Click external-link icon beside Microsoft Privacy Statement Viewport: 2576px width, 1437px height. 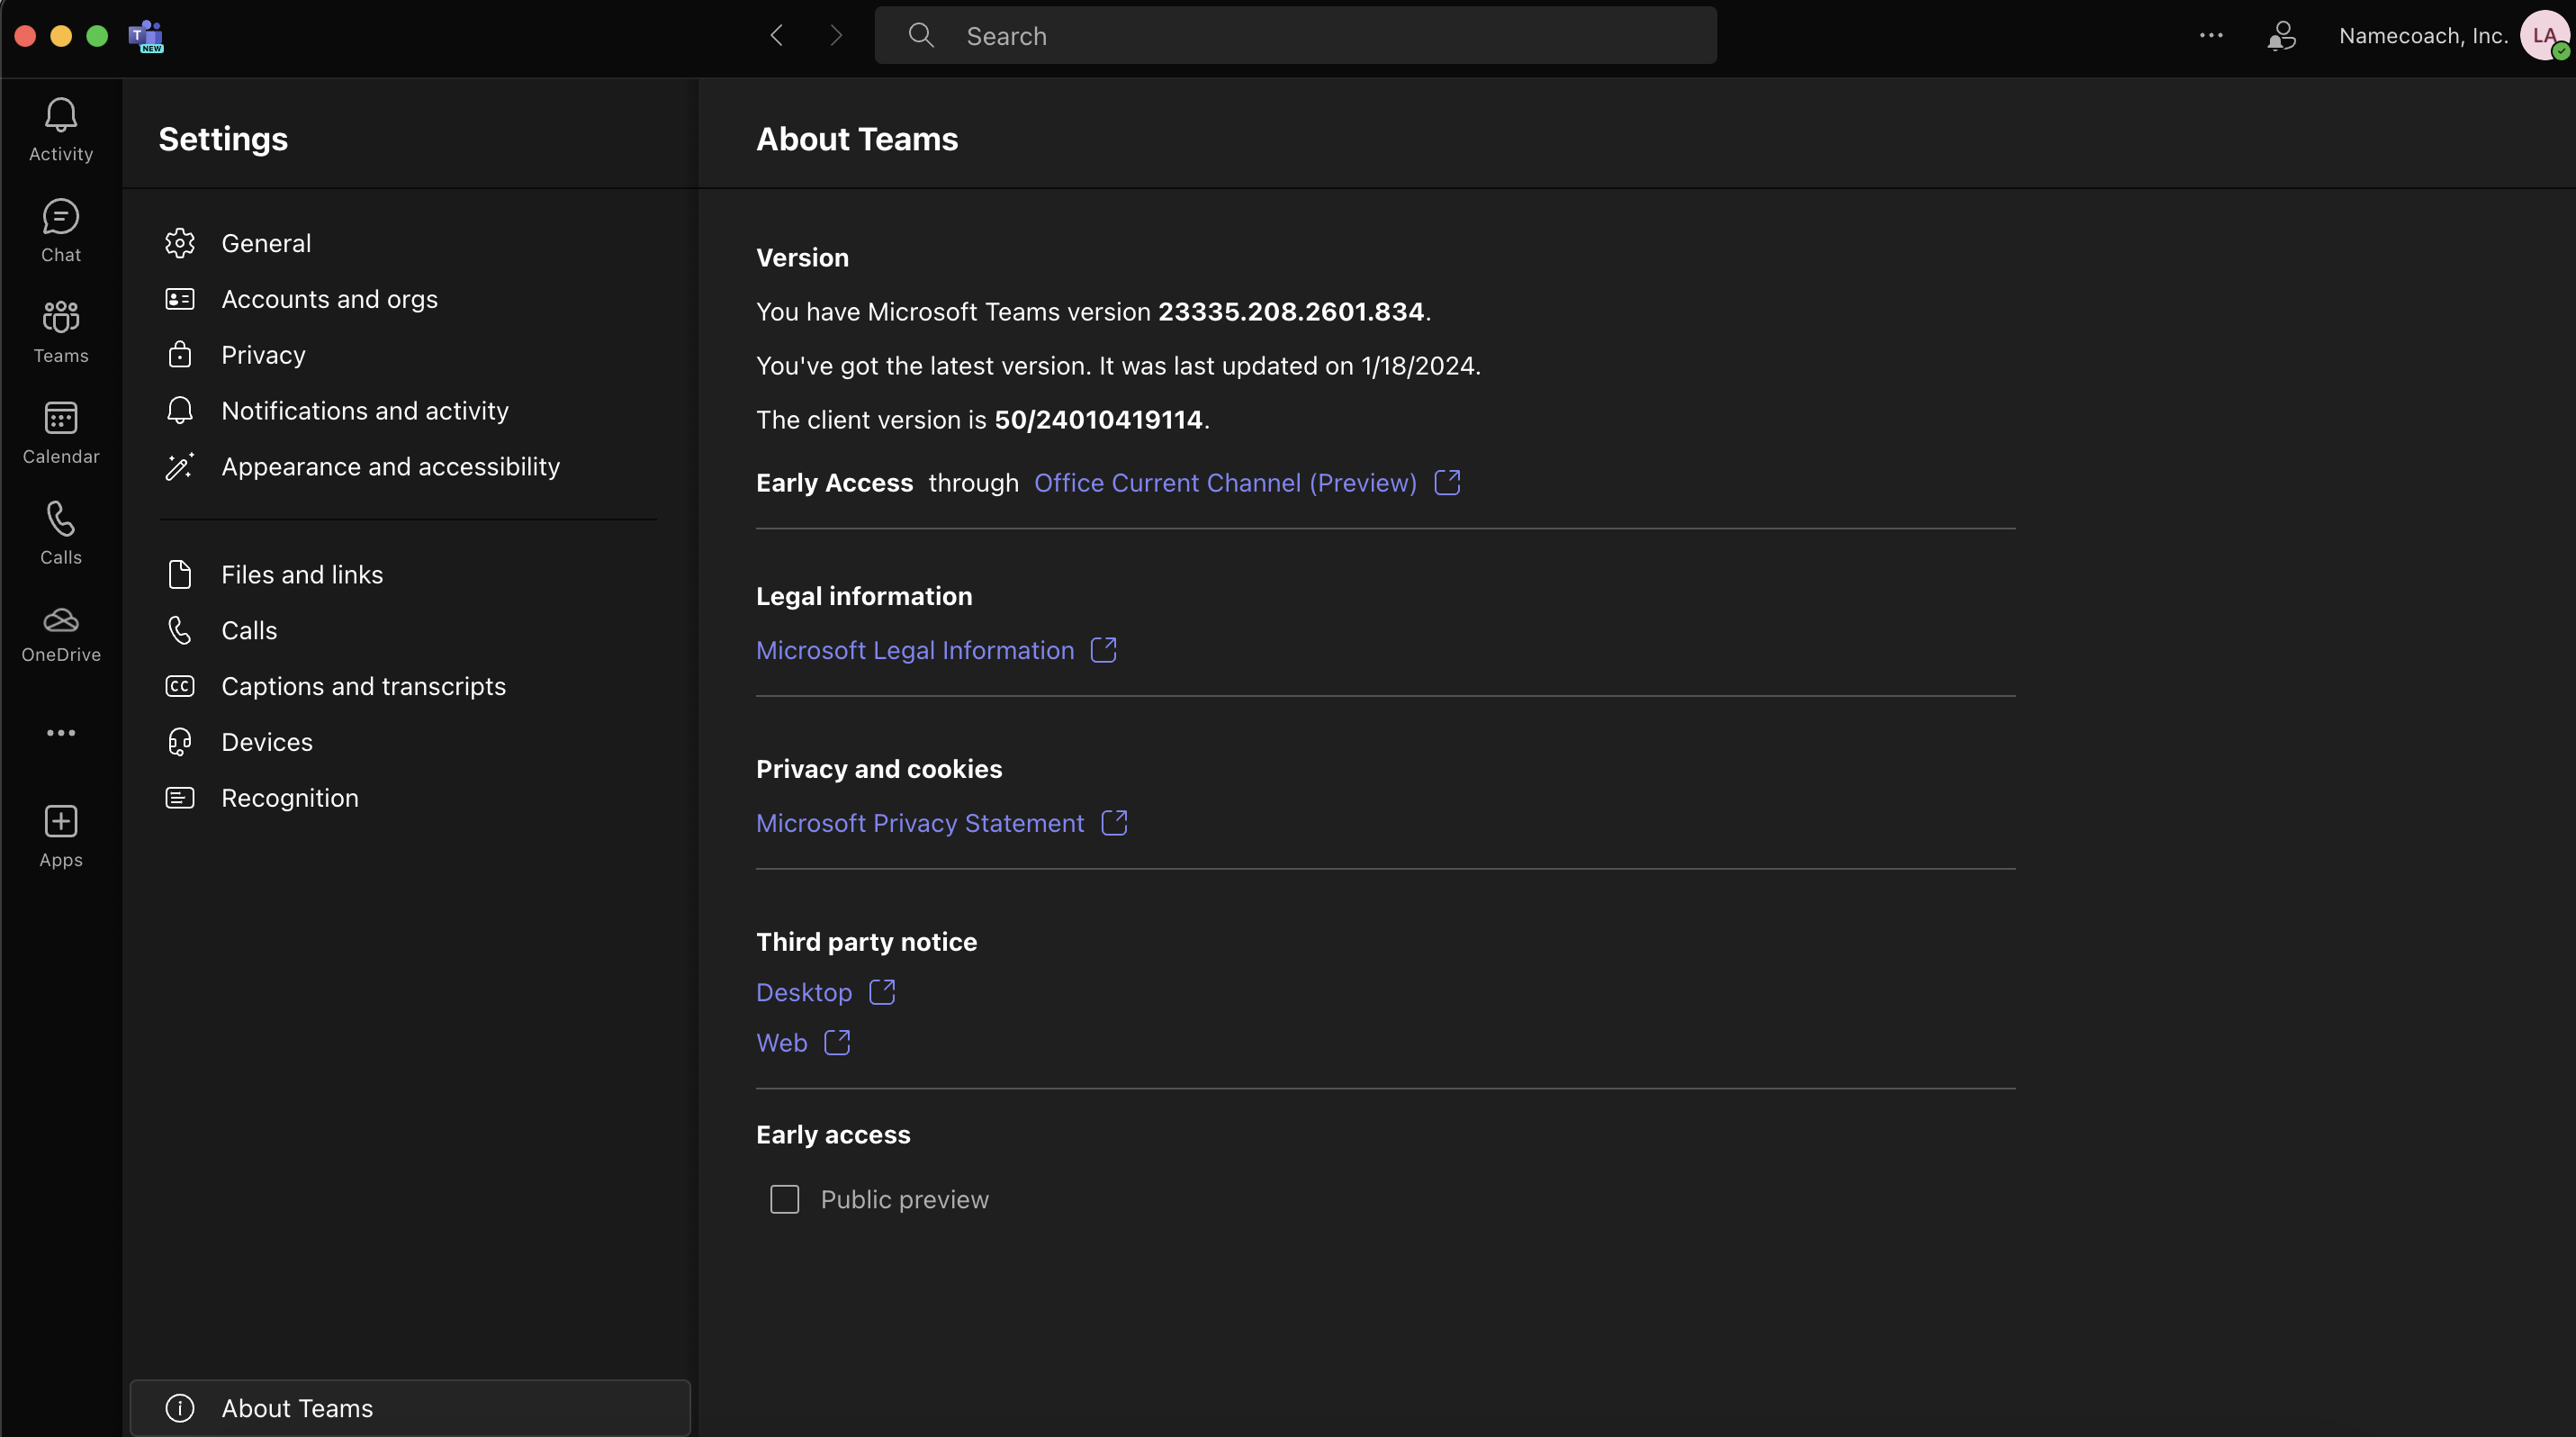point(1114,823)
